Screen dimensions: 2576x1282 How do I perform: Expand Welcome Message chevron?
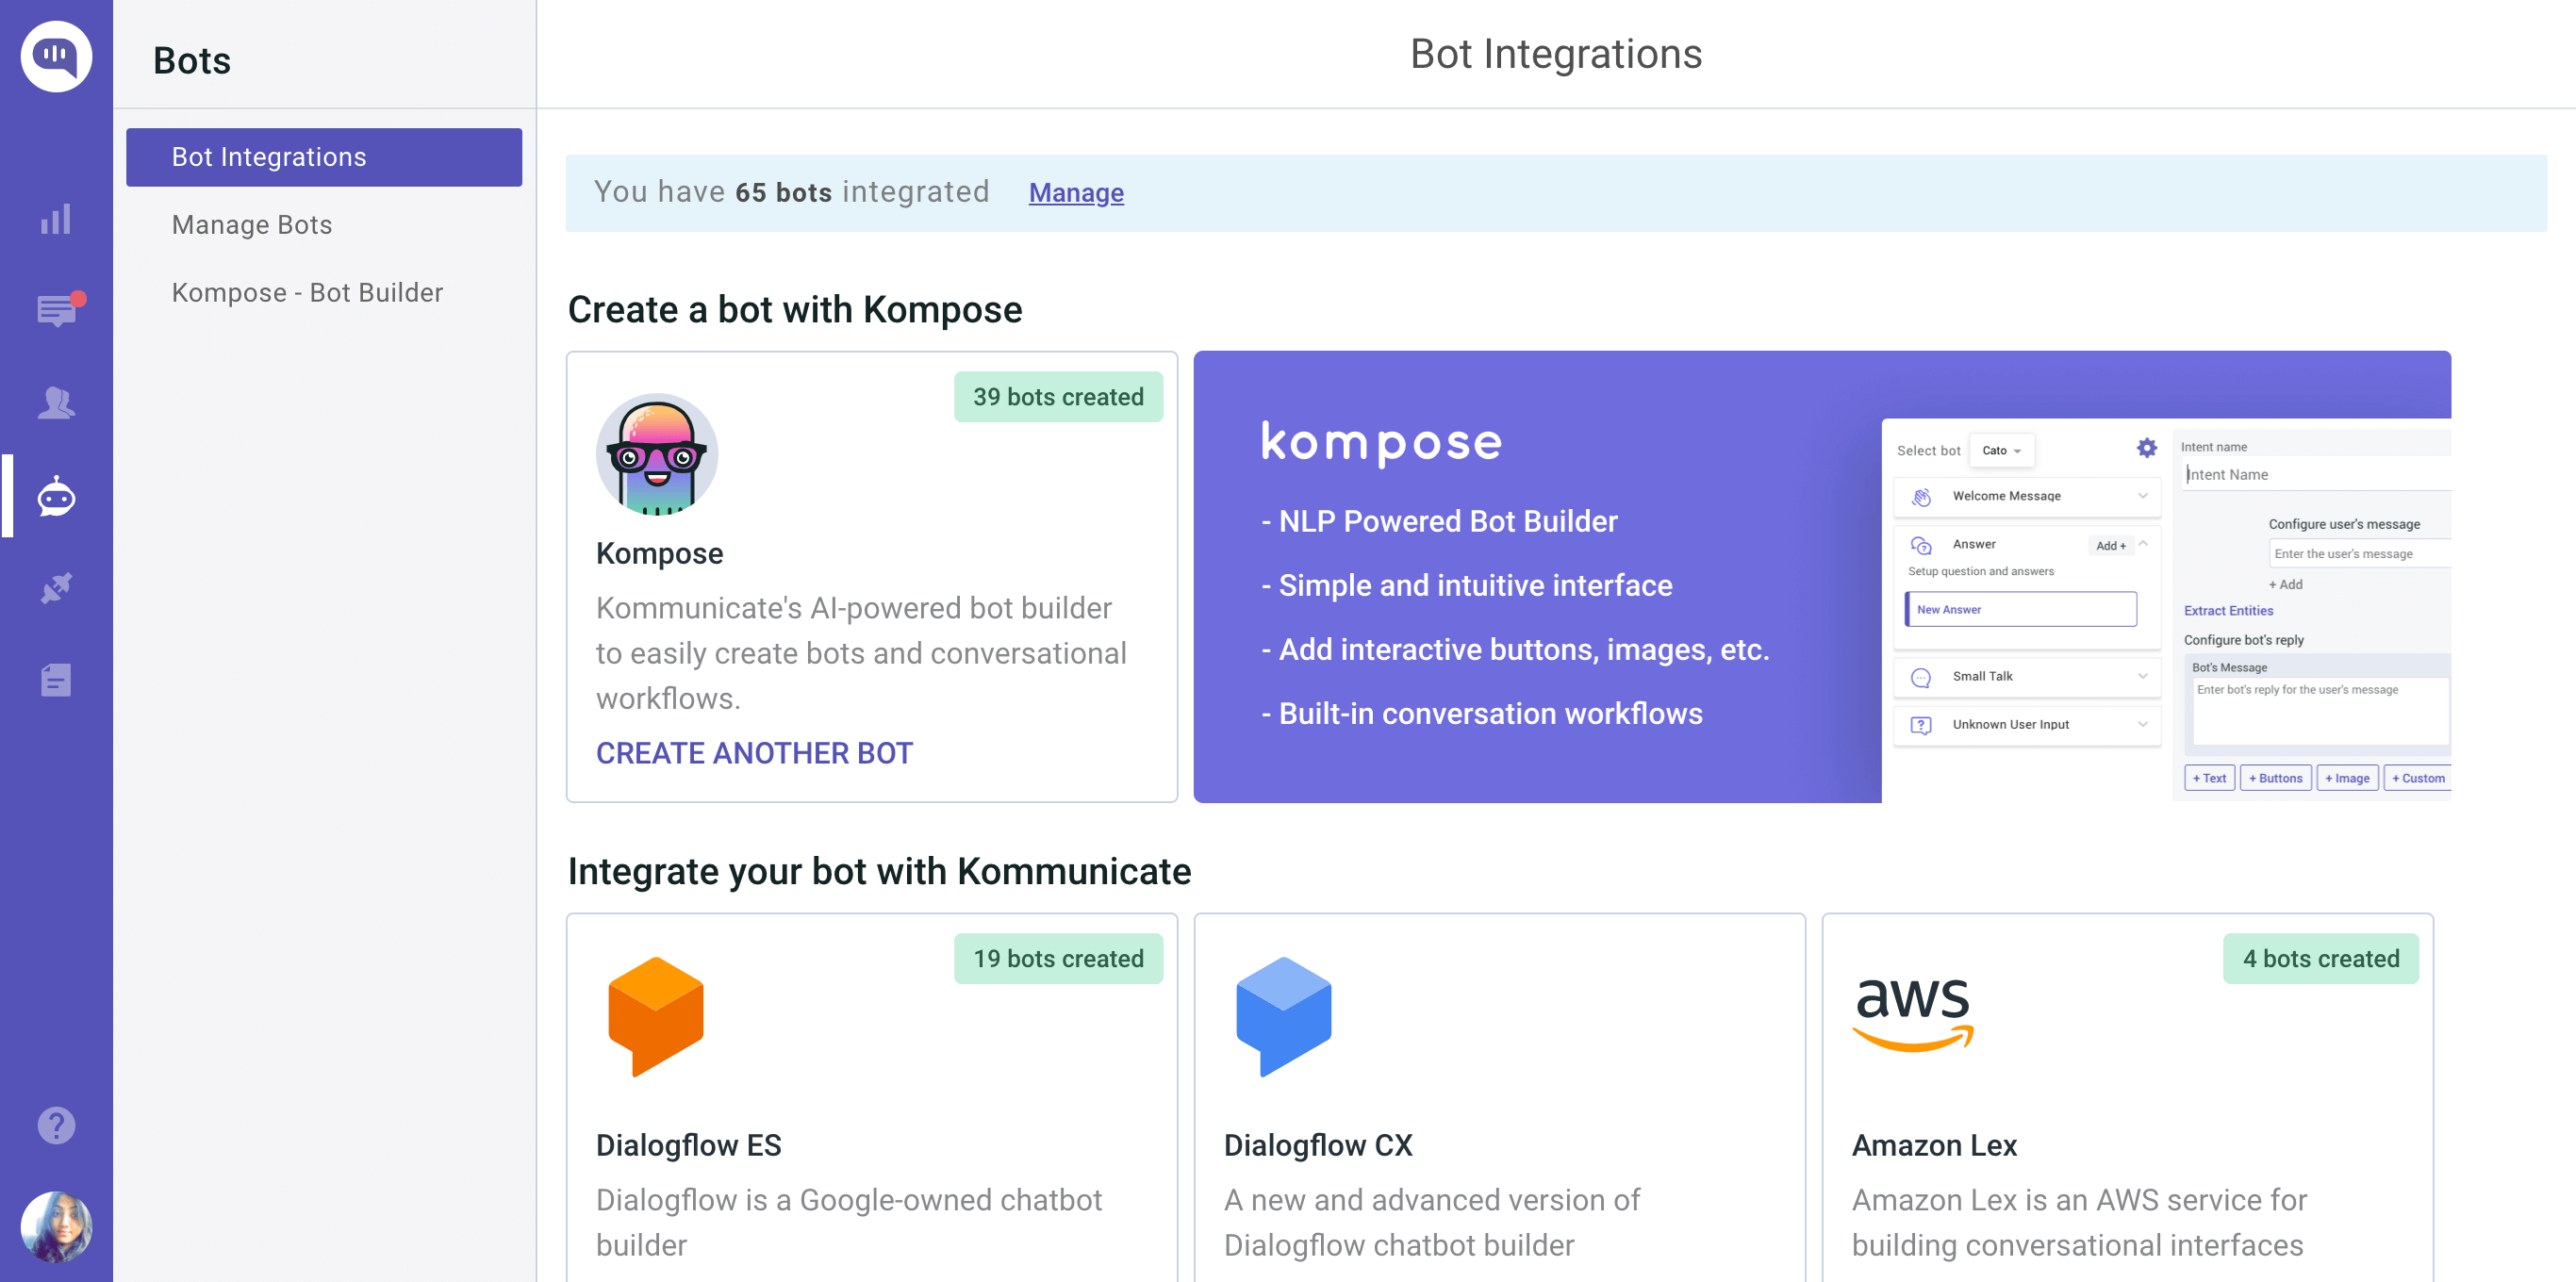tap(2143, 496)
